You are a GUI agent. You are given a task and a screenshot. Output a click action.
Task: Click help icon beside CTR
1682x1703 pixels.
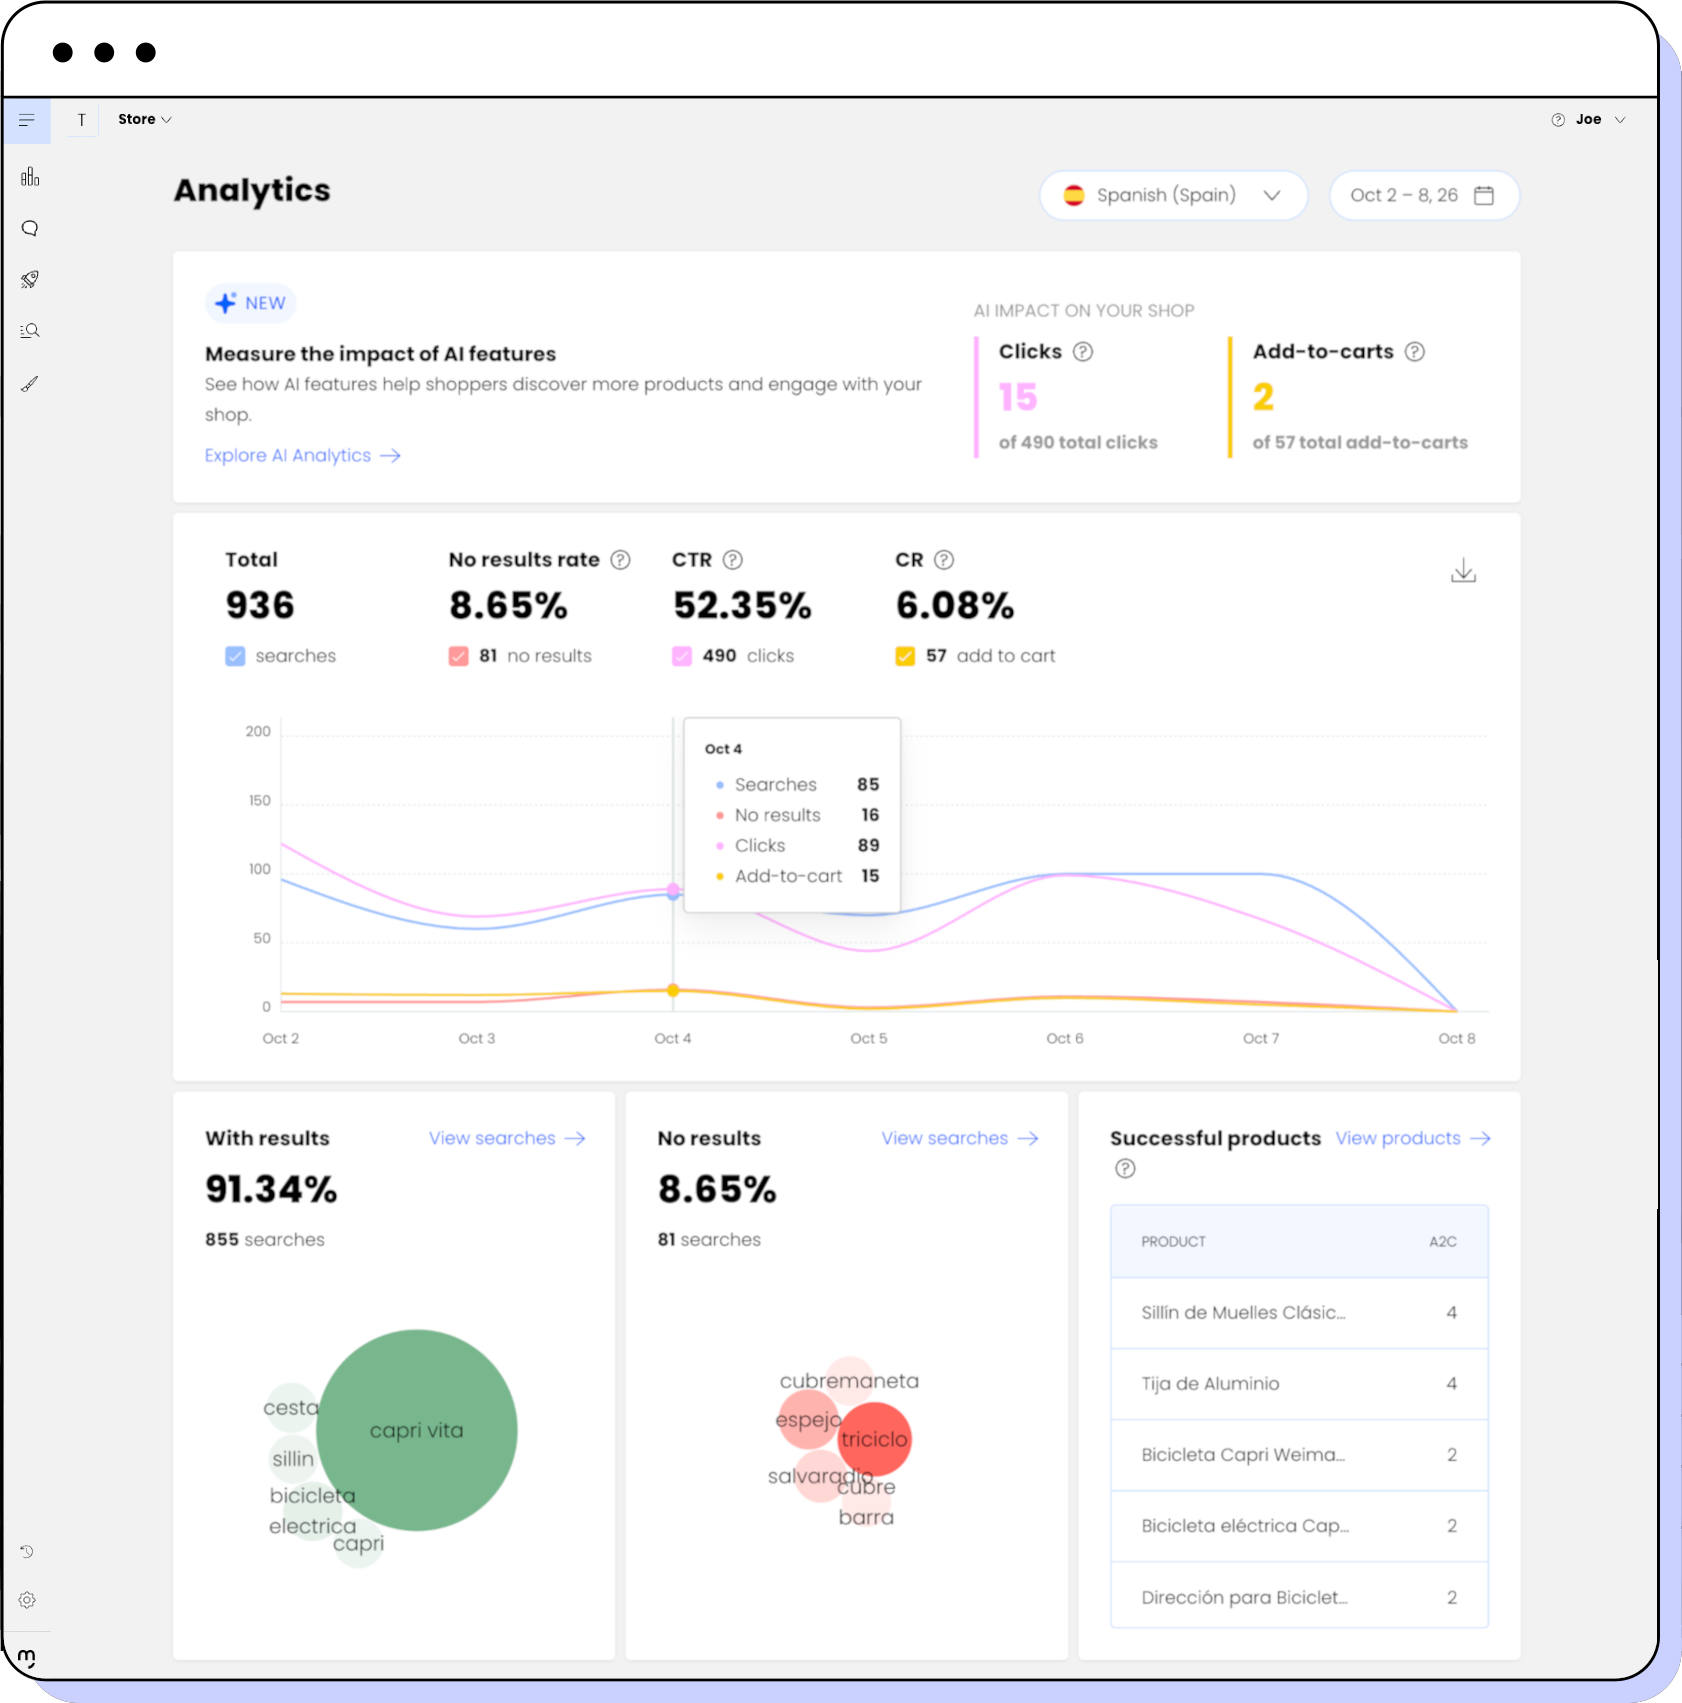click(733, 560)
